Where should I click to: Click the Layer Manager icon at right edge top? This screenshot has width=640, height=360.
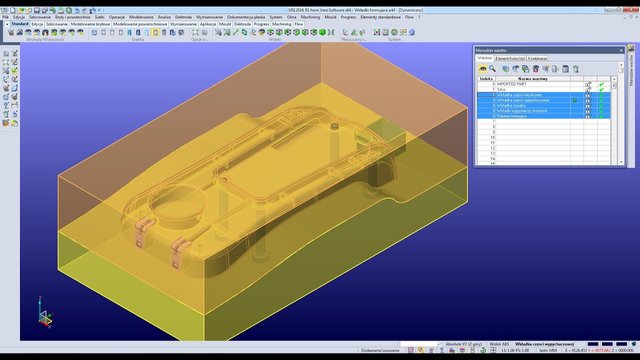[631, 48]
